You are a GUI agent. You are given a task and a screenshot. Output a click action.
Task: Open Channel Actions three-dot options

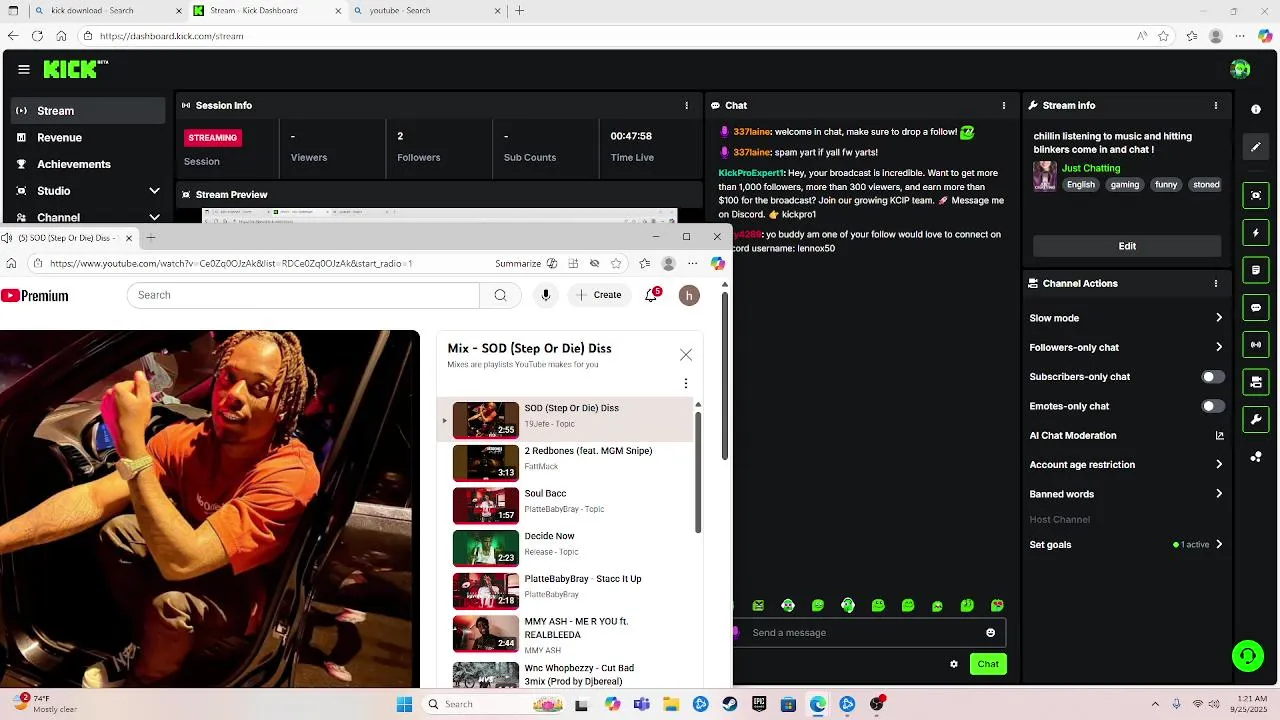coord(1216,283)
